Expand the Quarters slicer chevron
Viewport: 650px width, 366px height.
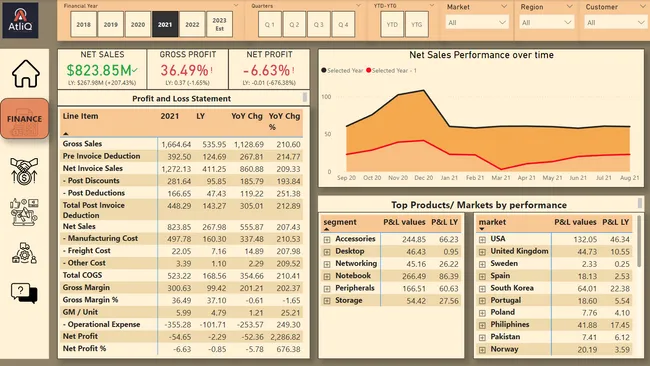(358, 5)
